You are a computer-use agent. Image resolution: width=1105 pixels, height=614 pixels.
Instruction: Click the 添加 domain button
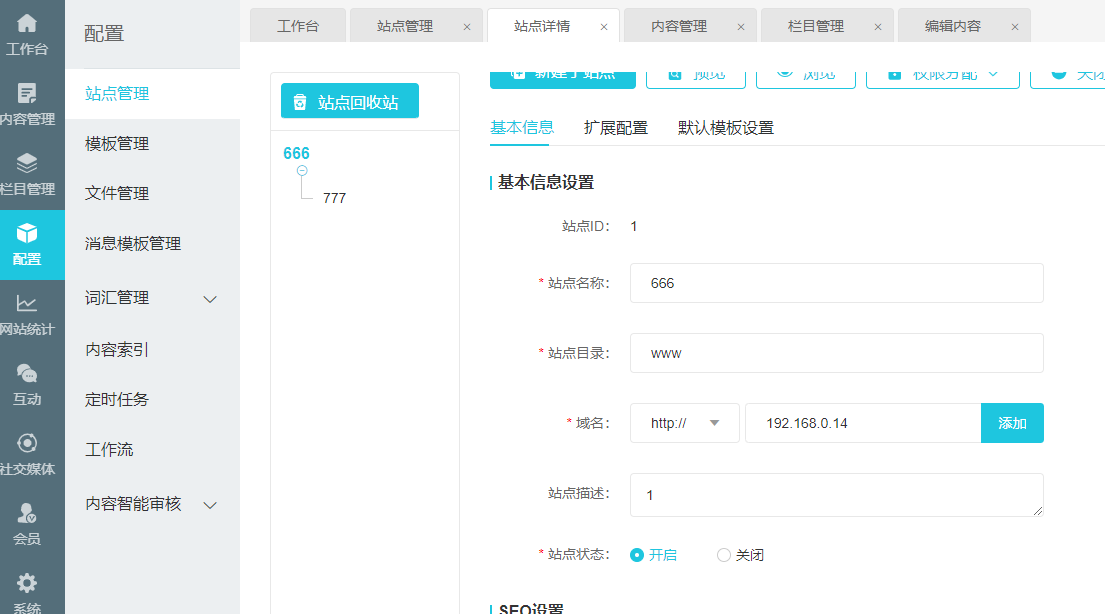[1012, 423]
